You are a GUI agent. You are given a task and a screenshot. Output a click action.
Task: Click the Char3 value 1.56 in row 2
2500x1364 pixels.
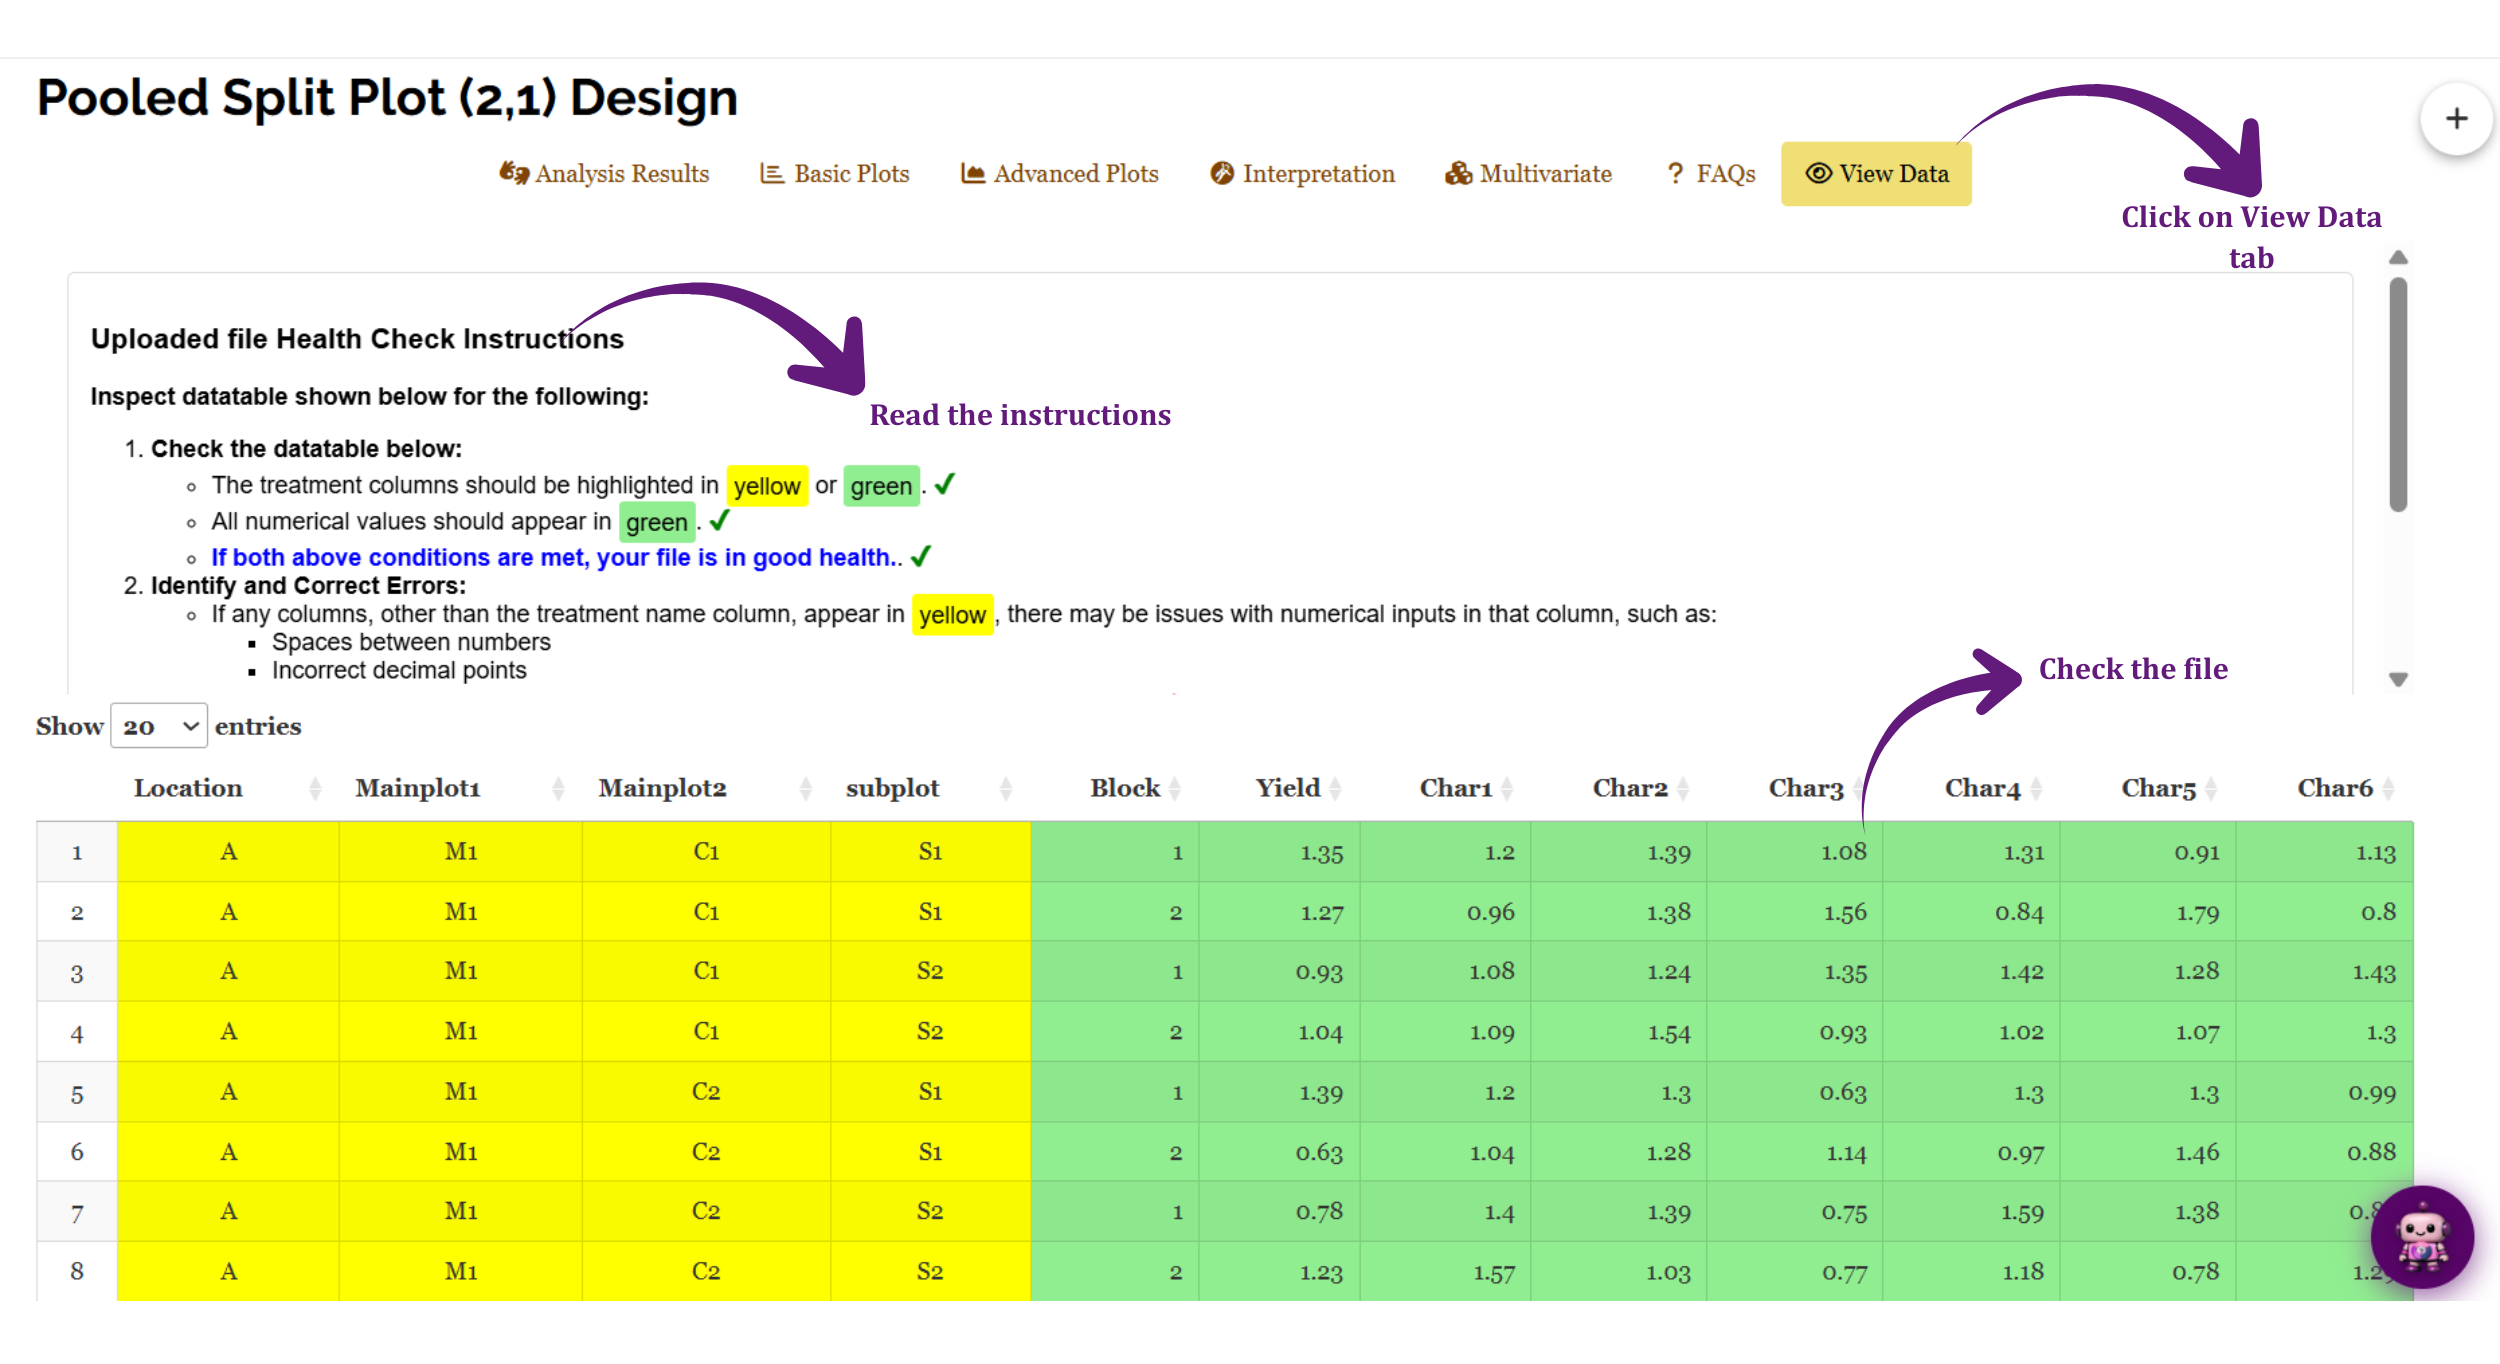pyautogui.click(x=1844, y=912)
